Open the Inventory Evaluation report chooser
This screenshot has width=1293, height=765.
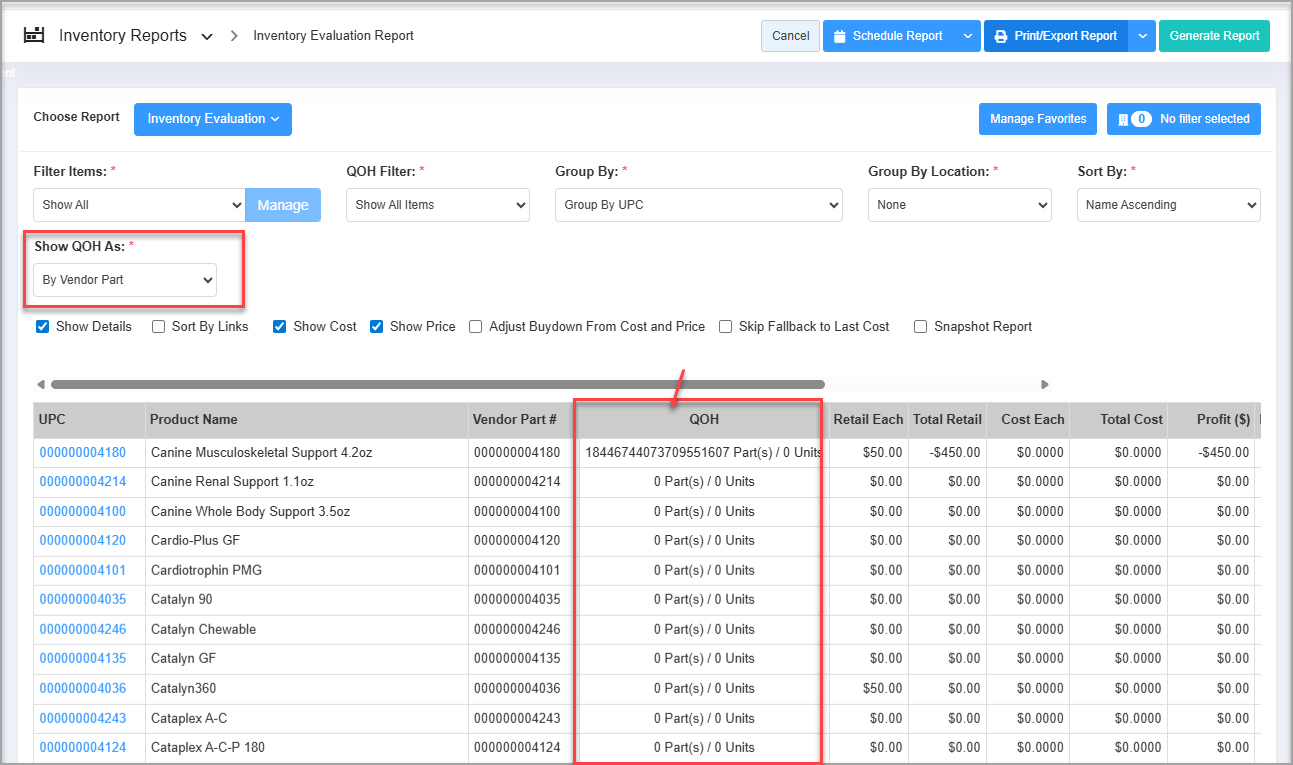(x=213, y=119)
